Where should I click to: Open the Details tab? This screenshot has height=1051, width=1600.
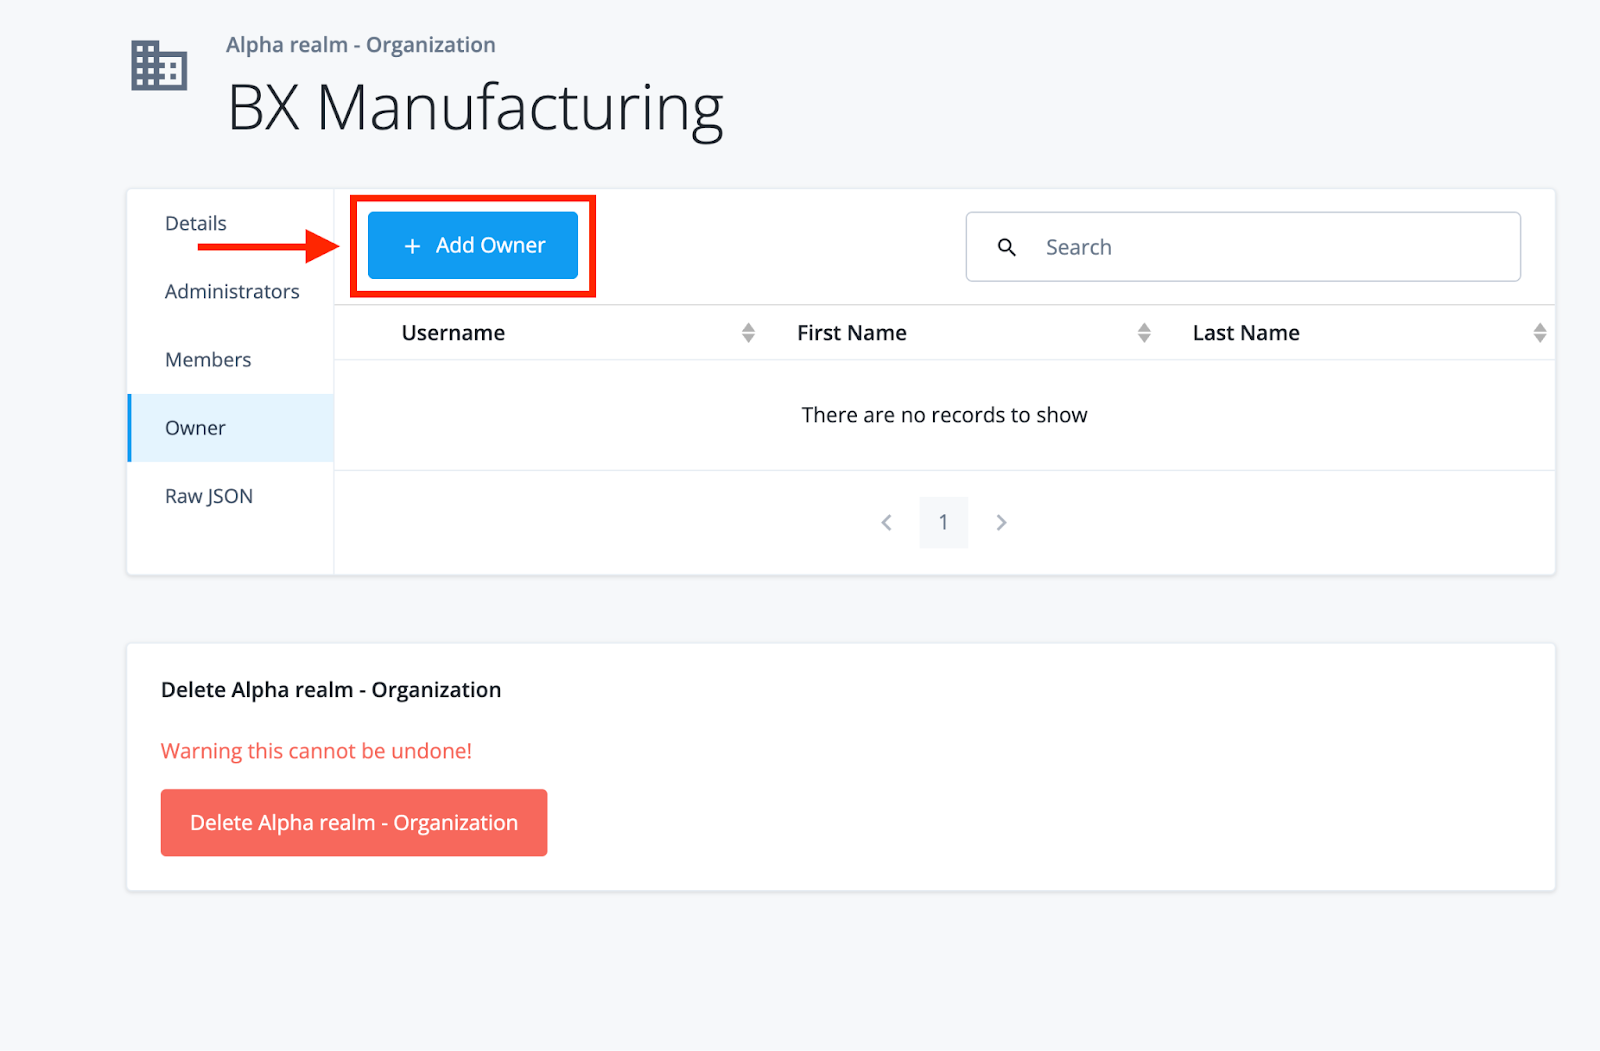click(196, 223)
